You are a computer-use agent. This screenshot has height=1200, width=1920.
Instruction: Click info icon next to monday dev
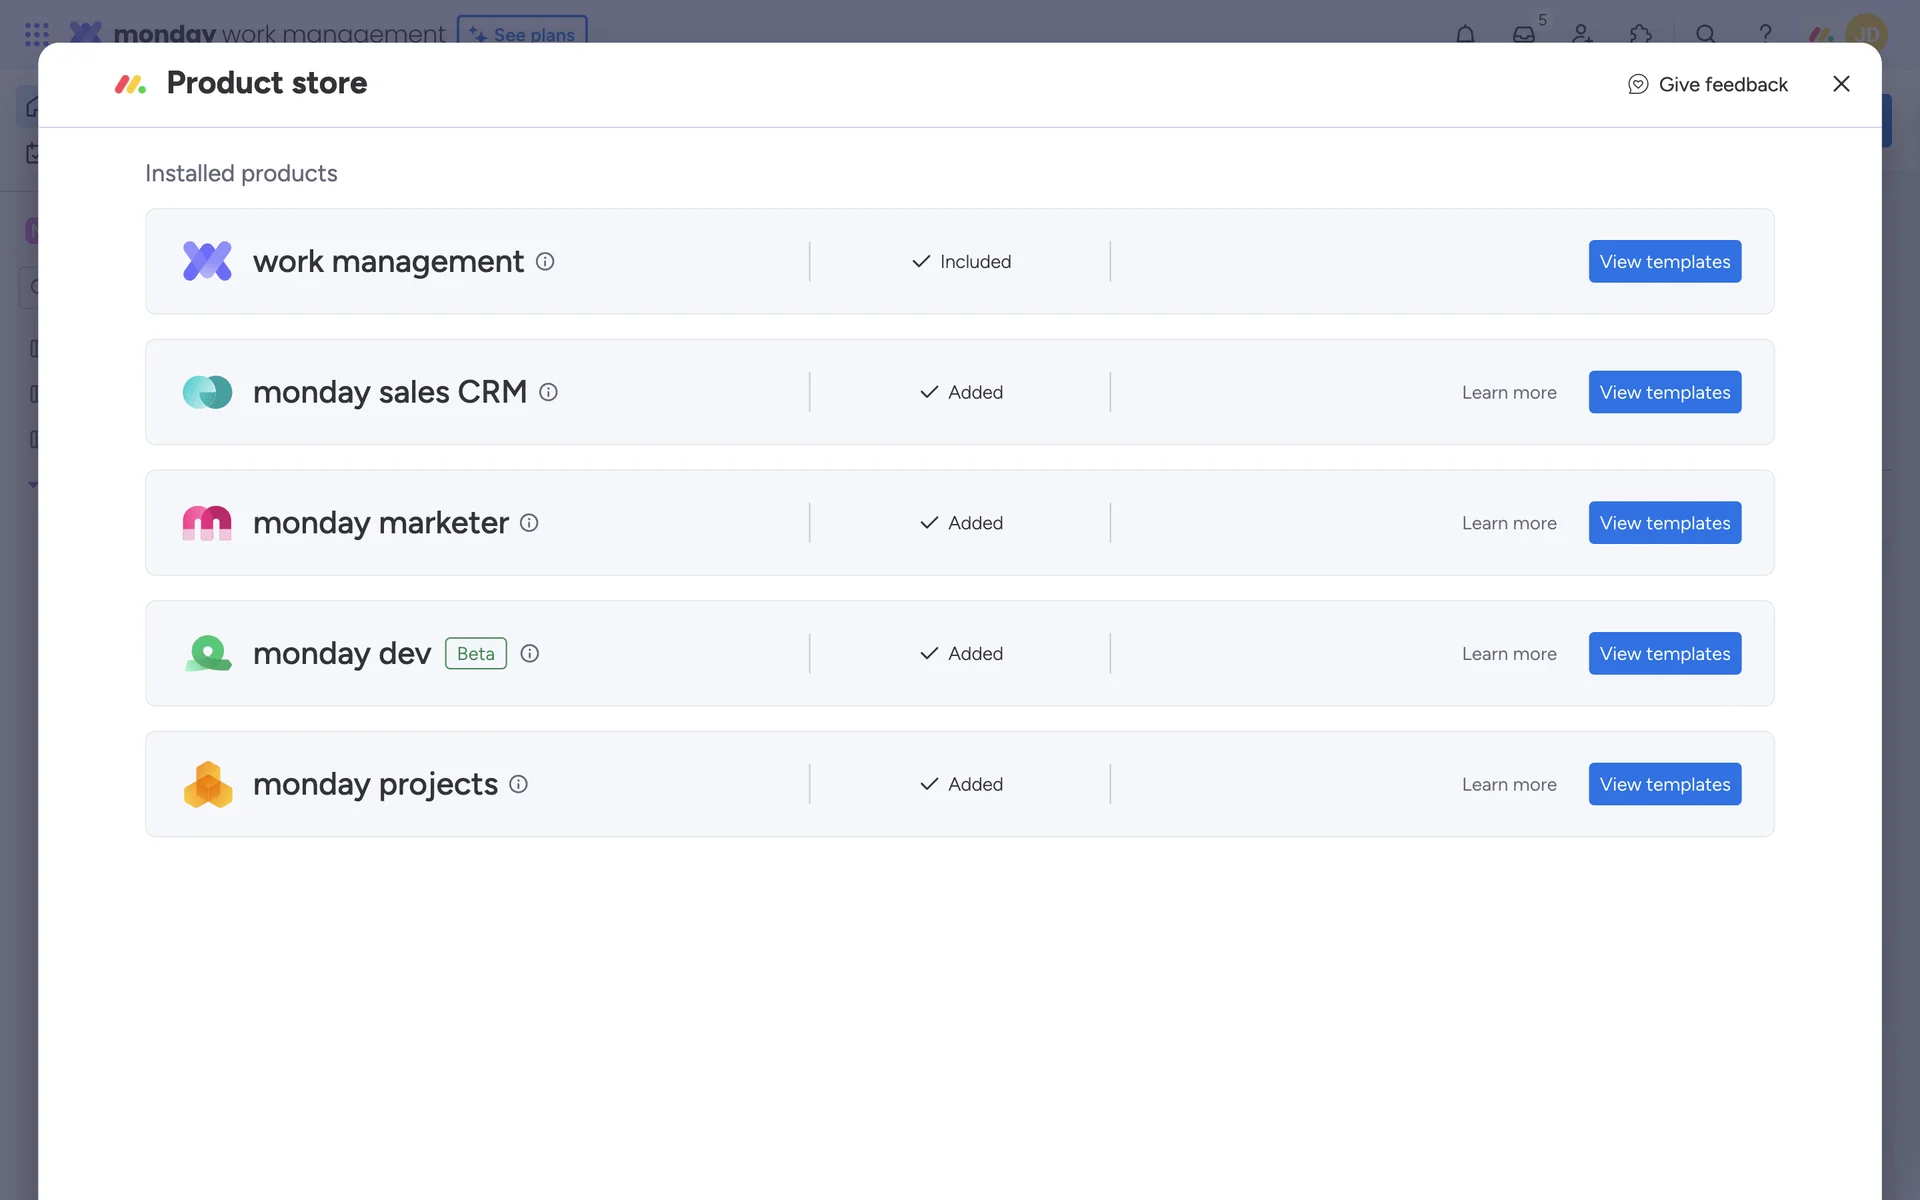[x=530, y=653]
